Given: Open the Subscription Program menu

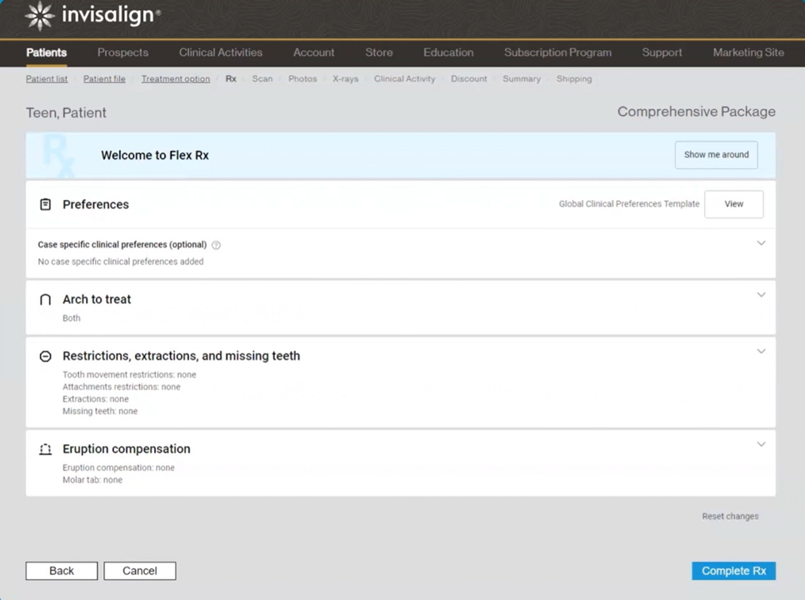Looking at the screenshot, I should tap(557, 53).
